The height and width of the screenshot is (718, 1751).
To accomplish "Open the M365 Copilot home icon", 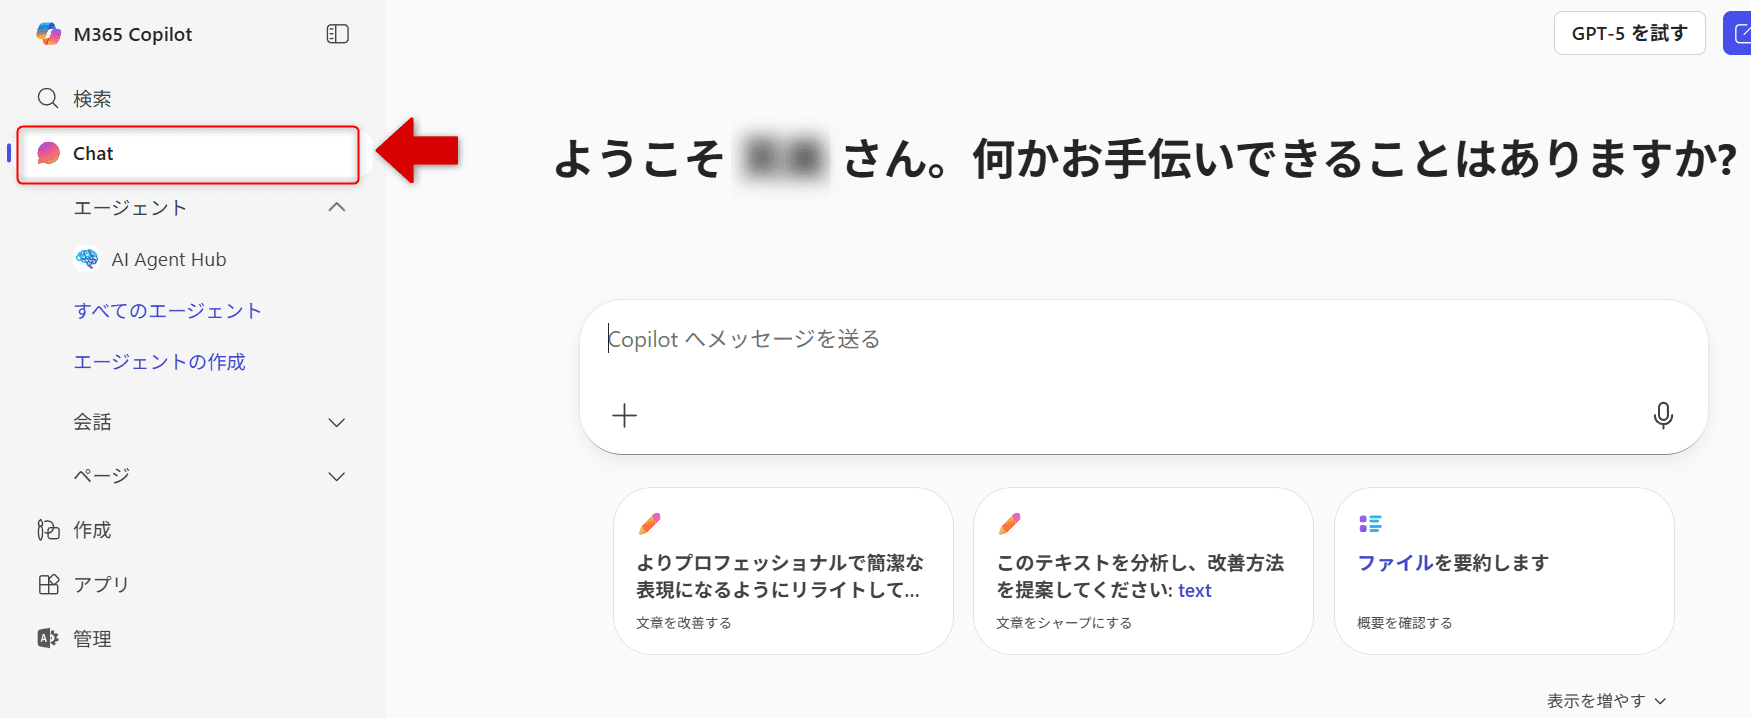I will (x=47, y=33).
